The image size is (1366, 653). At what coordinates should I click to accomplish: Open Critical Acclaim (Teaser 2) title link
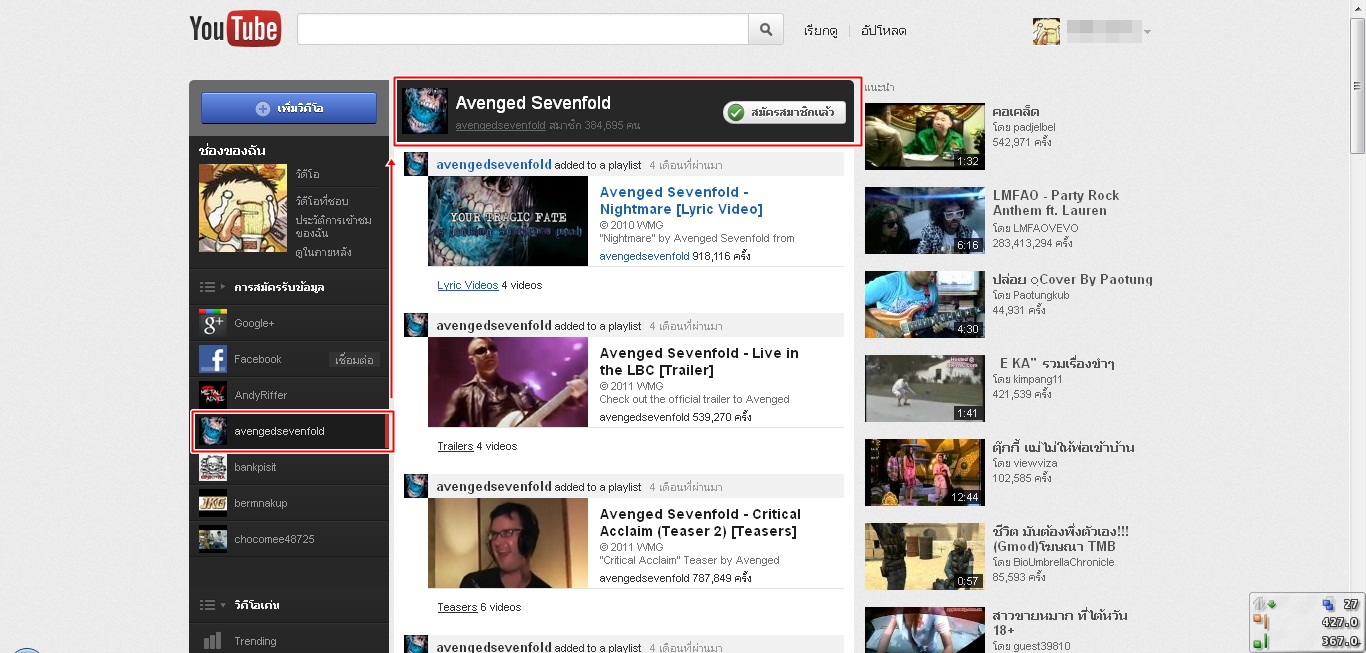(700, 522)
